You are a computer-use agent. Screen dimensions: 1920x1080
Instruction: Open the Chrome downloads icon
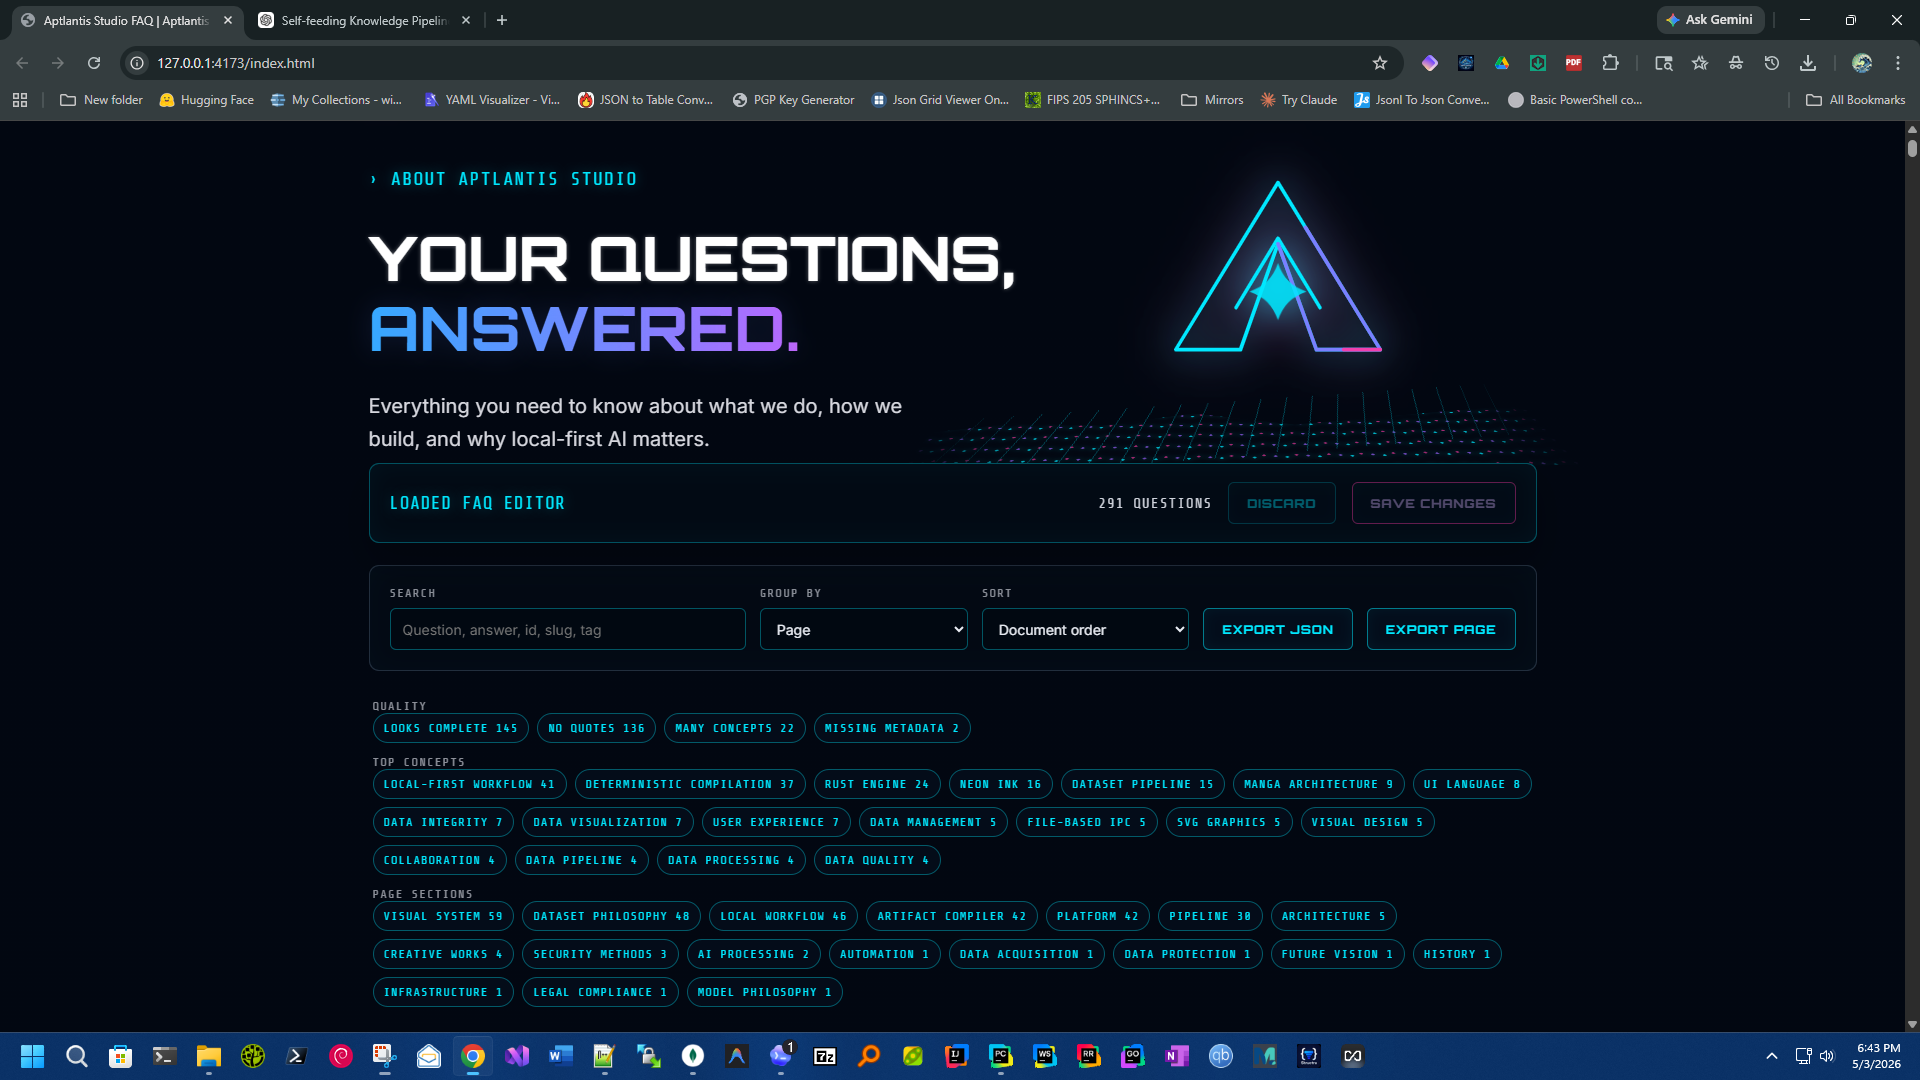click(x=1808, y=63)
